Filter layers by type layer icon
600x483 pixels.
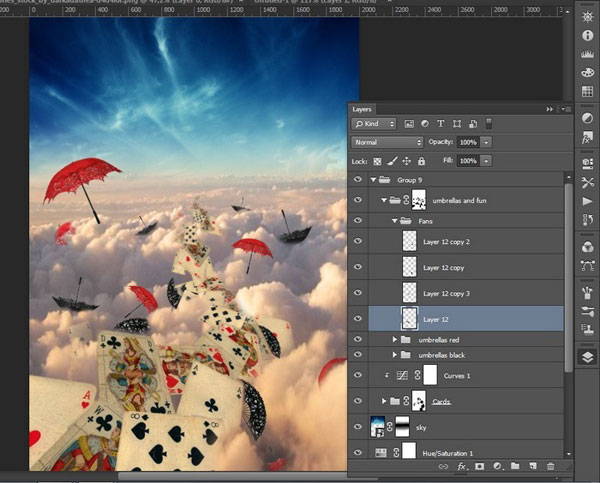440,124
